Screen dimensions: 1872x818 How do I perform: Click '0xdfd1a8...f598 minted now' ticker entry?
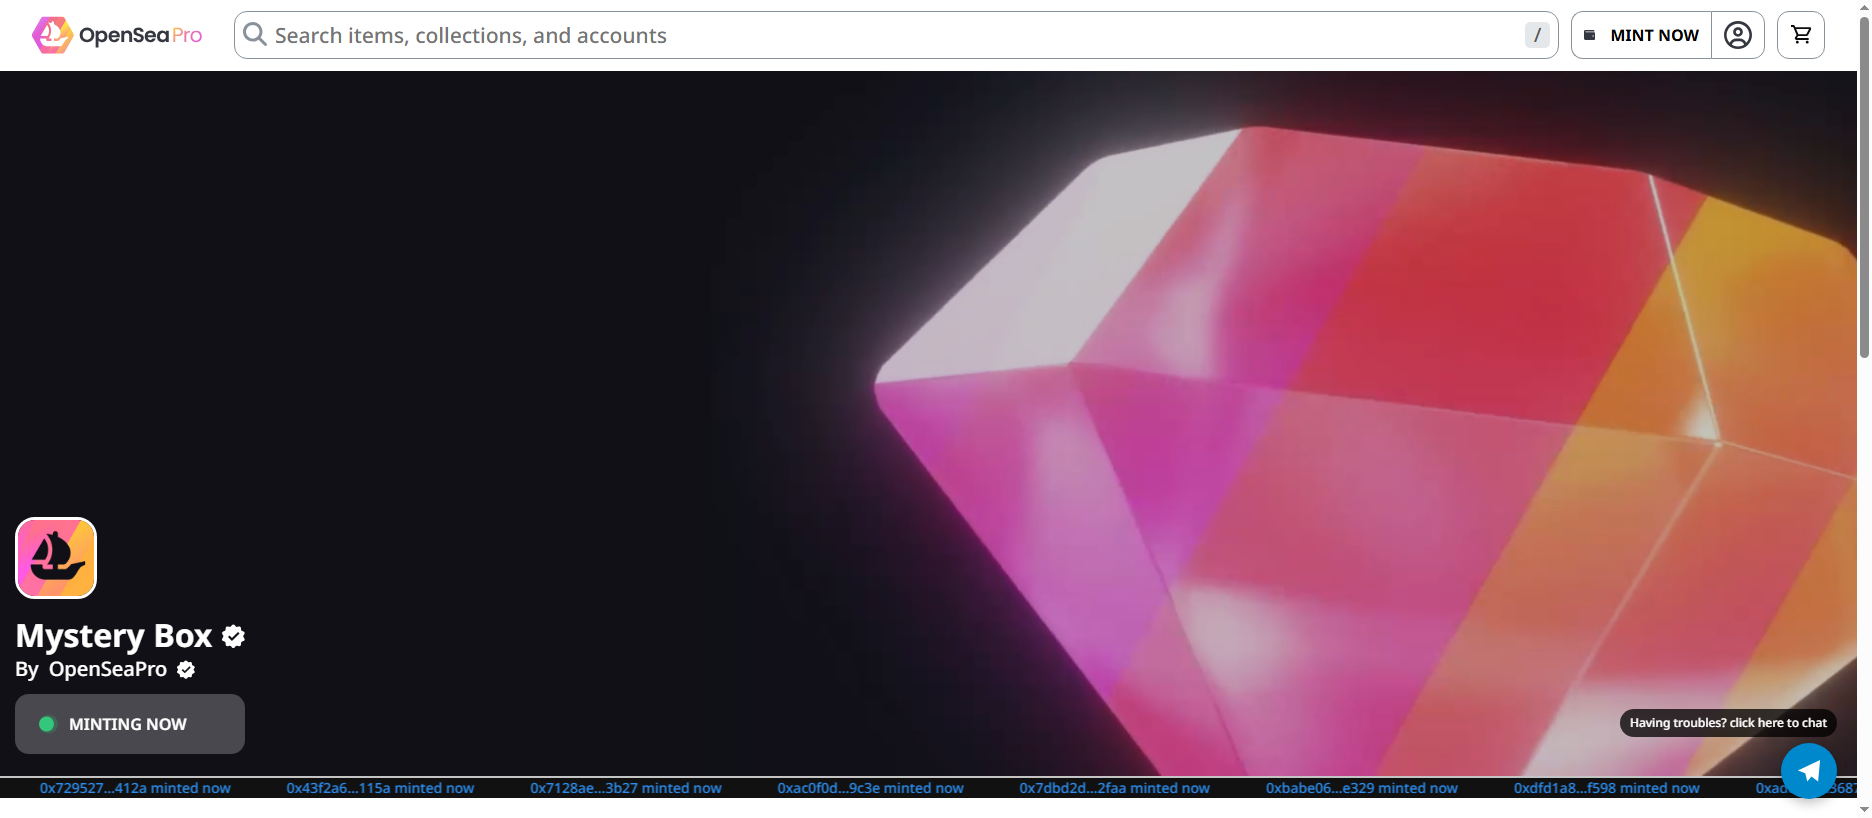tap(1607, 788)
